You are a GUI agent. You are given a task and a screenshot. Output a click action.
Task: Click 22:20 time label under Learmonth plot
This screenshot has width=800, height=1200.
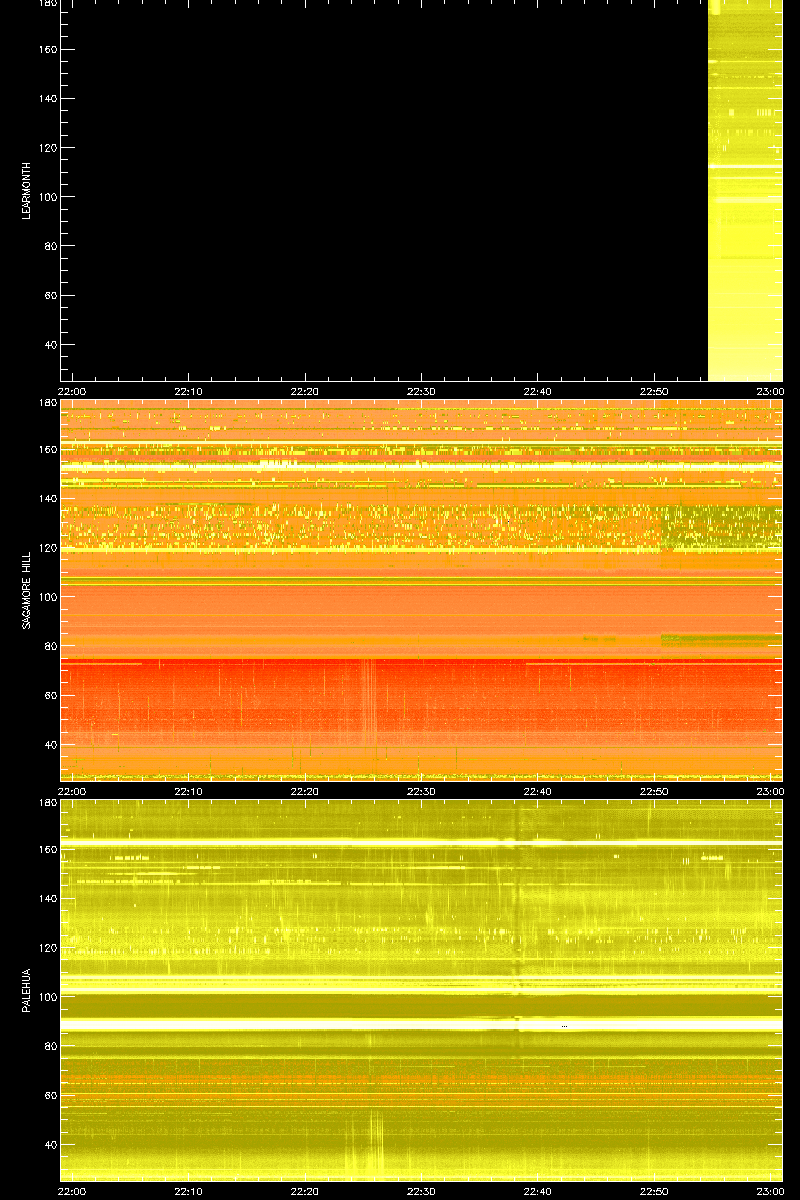[x=305, y=391]
